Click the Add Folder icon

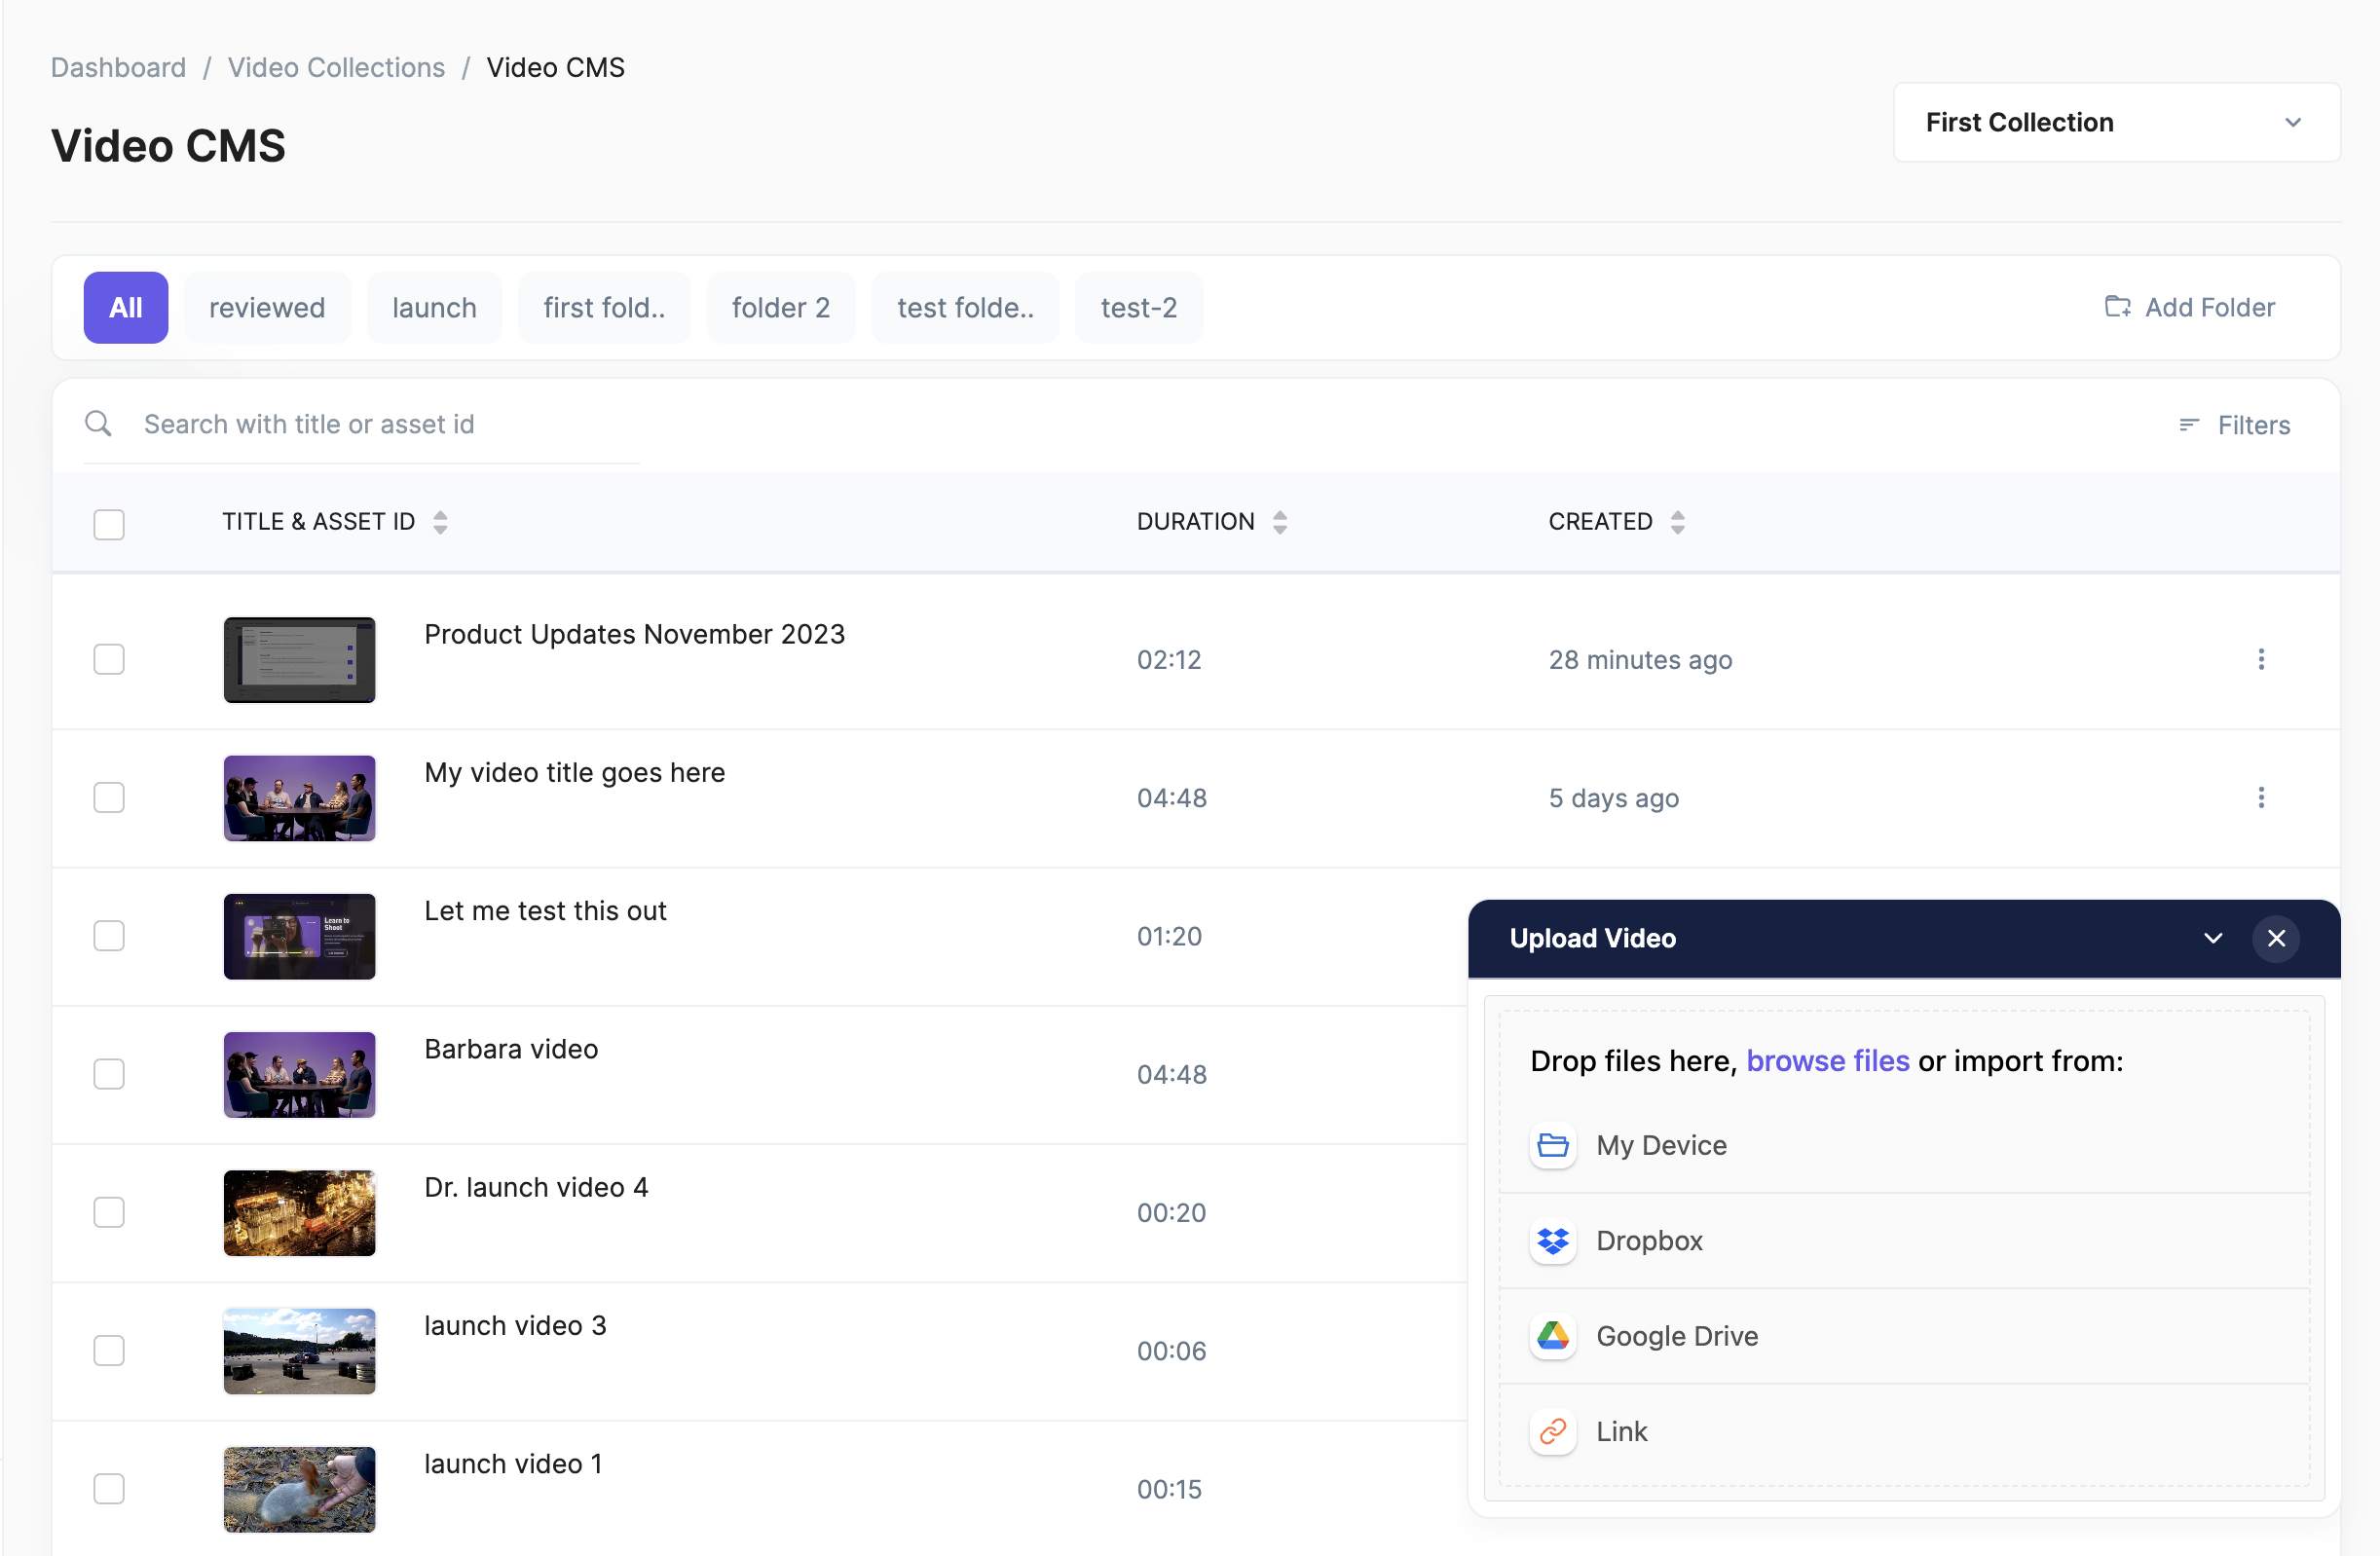point(2116,307)
